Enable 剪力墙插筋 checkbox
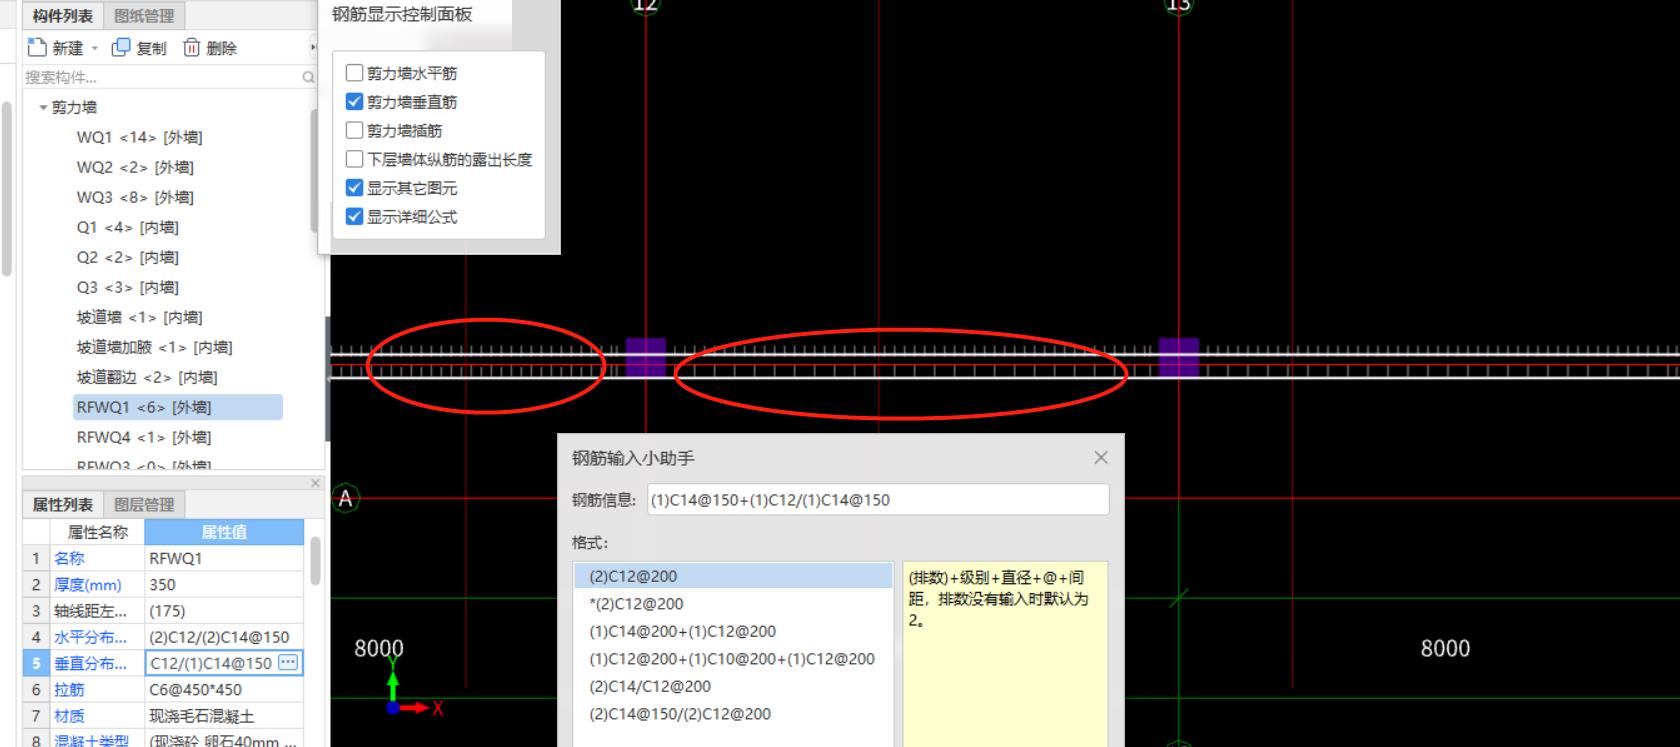 [354, 130]
